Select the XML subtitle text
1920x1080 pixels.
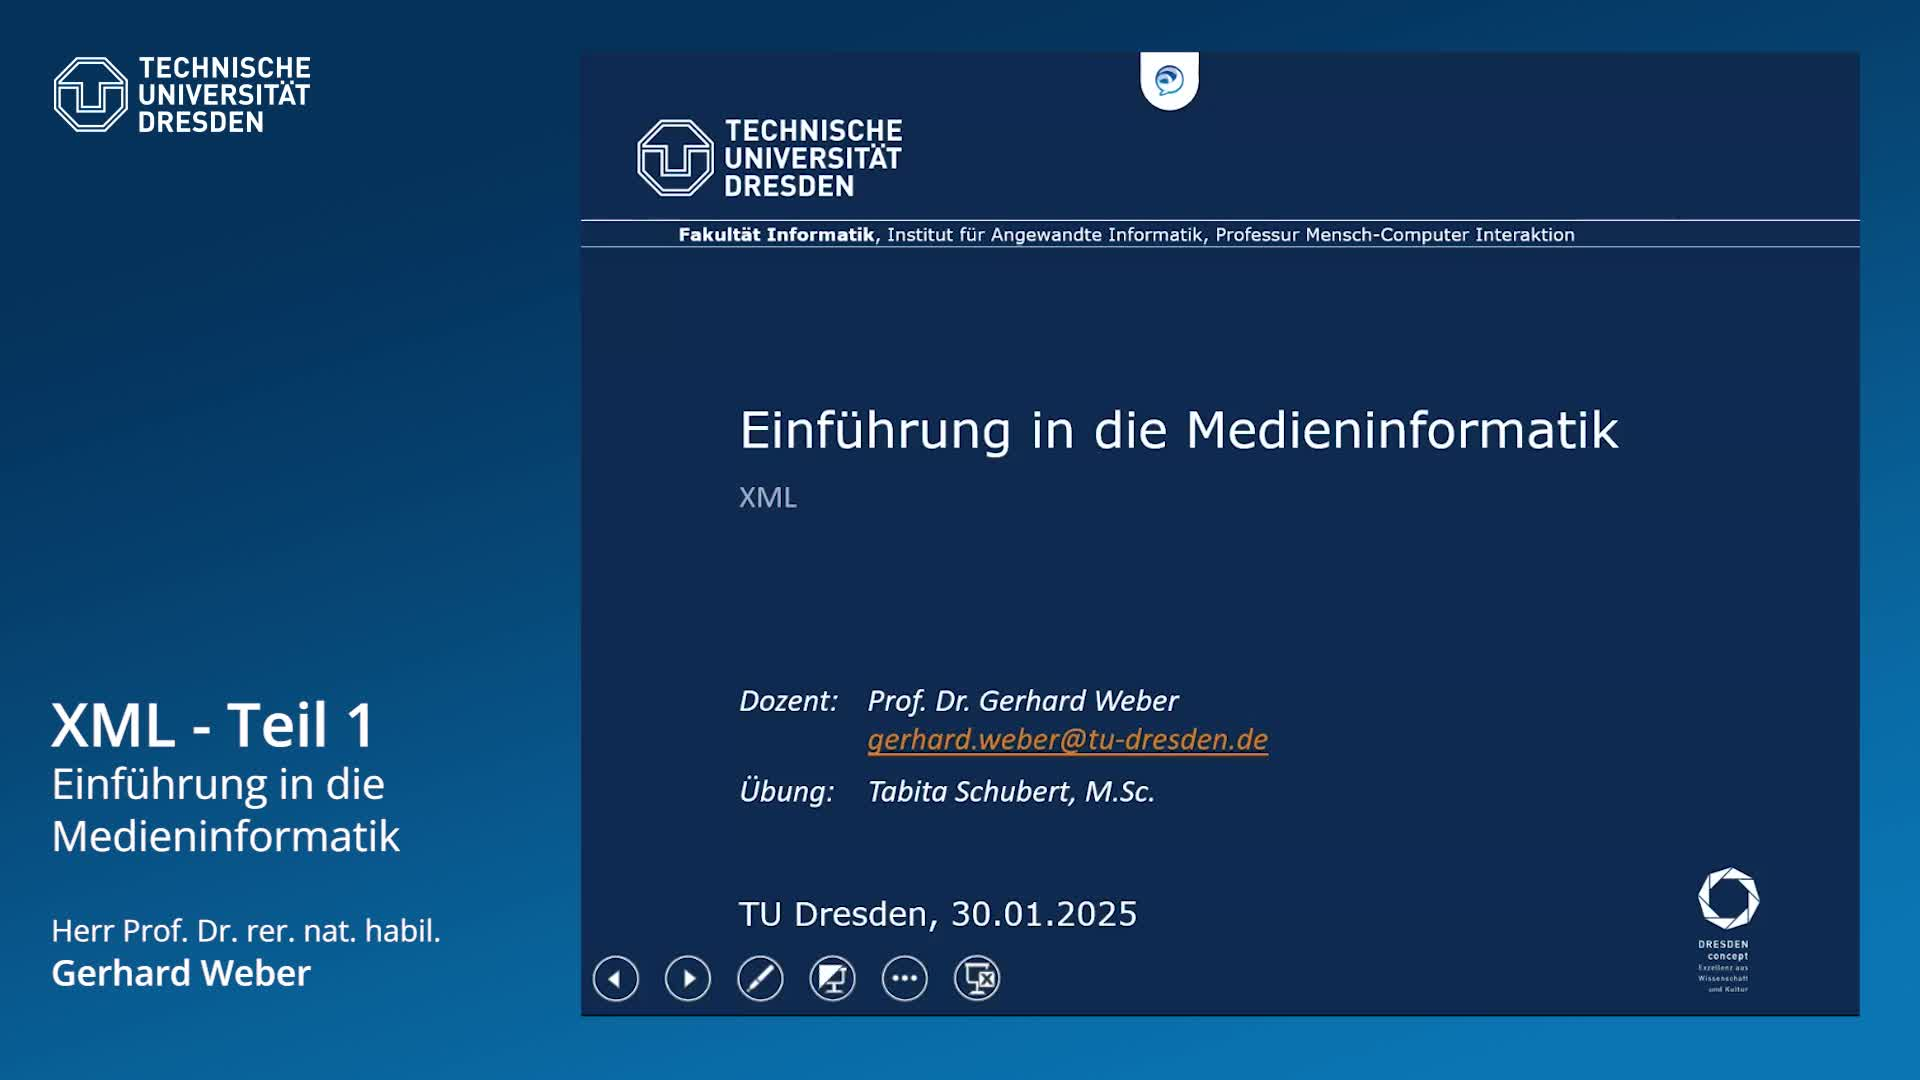click(768, 497)
